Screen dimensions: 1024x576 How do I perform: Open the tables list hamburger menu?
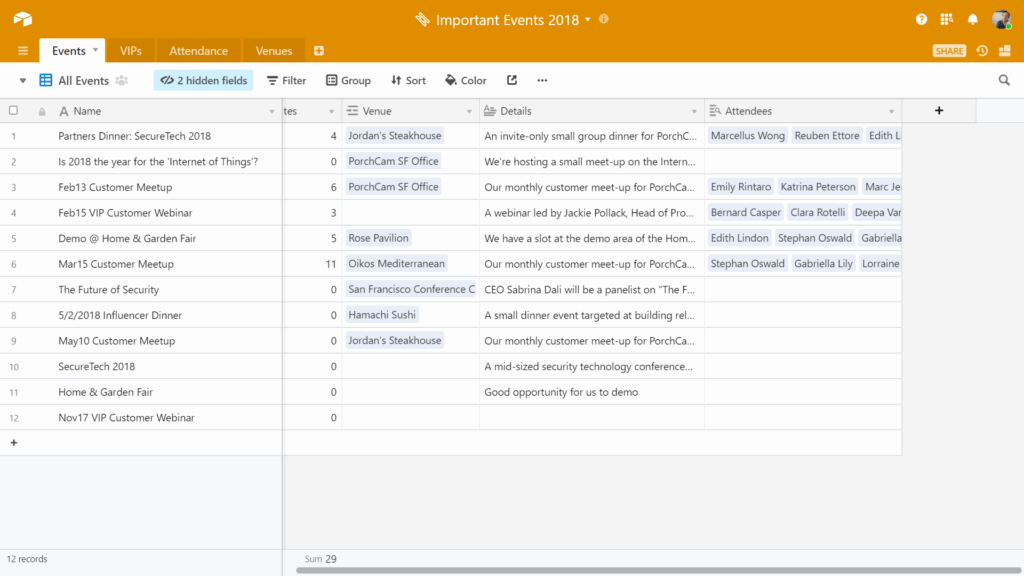pyautogui.click(x=23, y=51)
